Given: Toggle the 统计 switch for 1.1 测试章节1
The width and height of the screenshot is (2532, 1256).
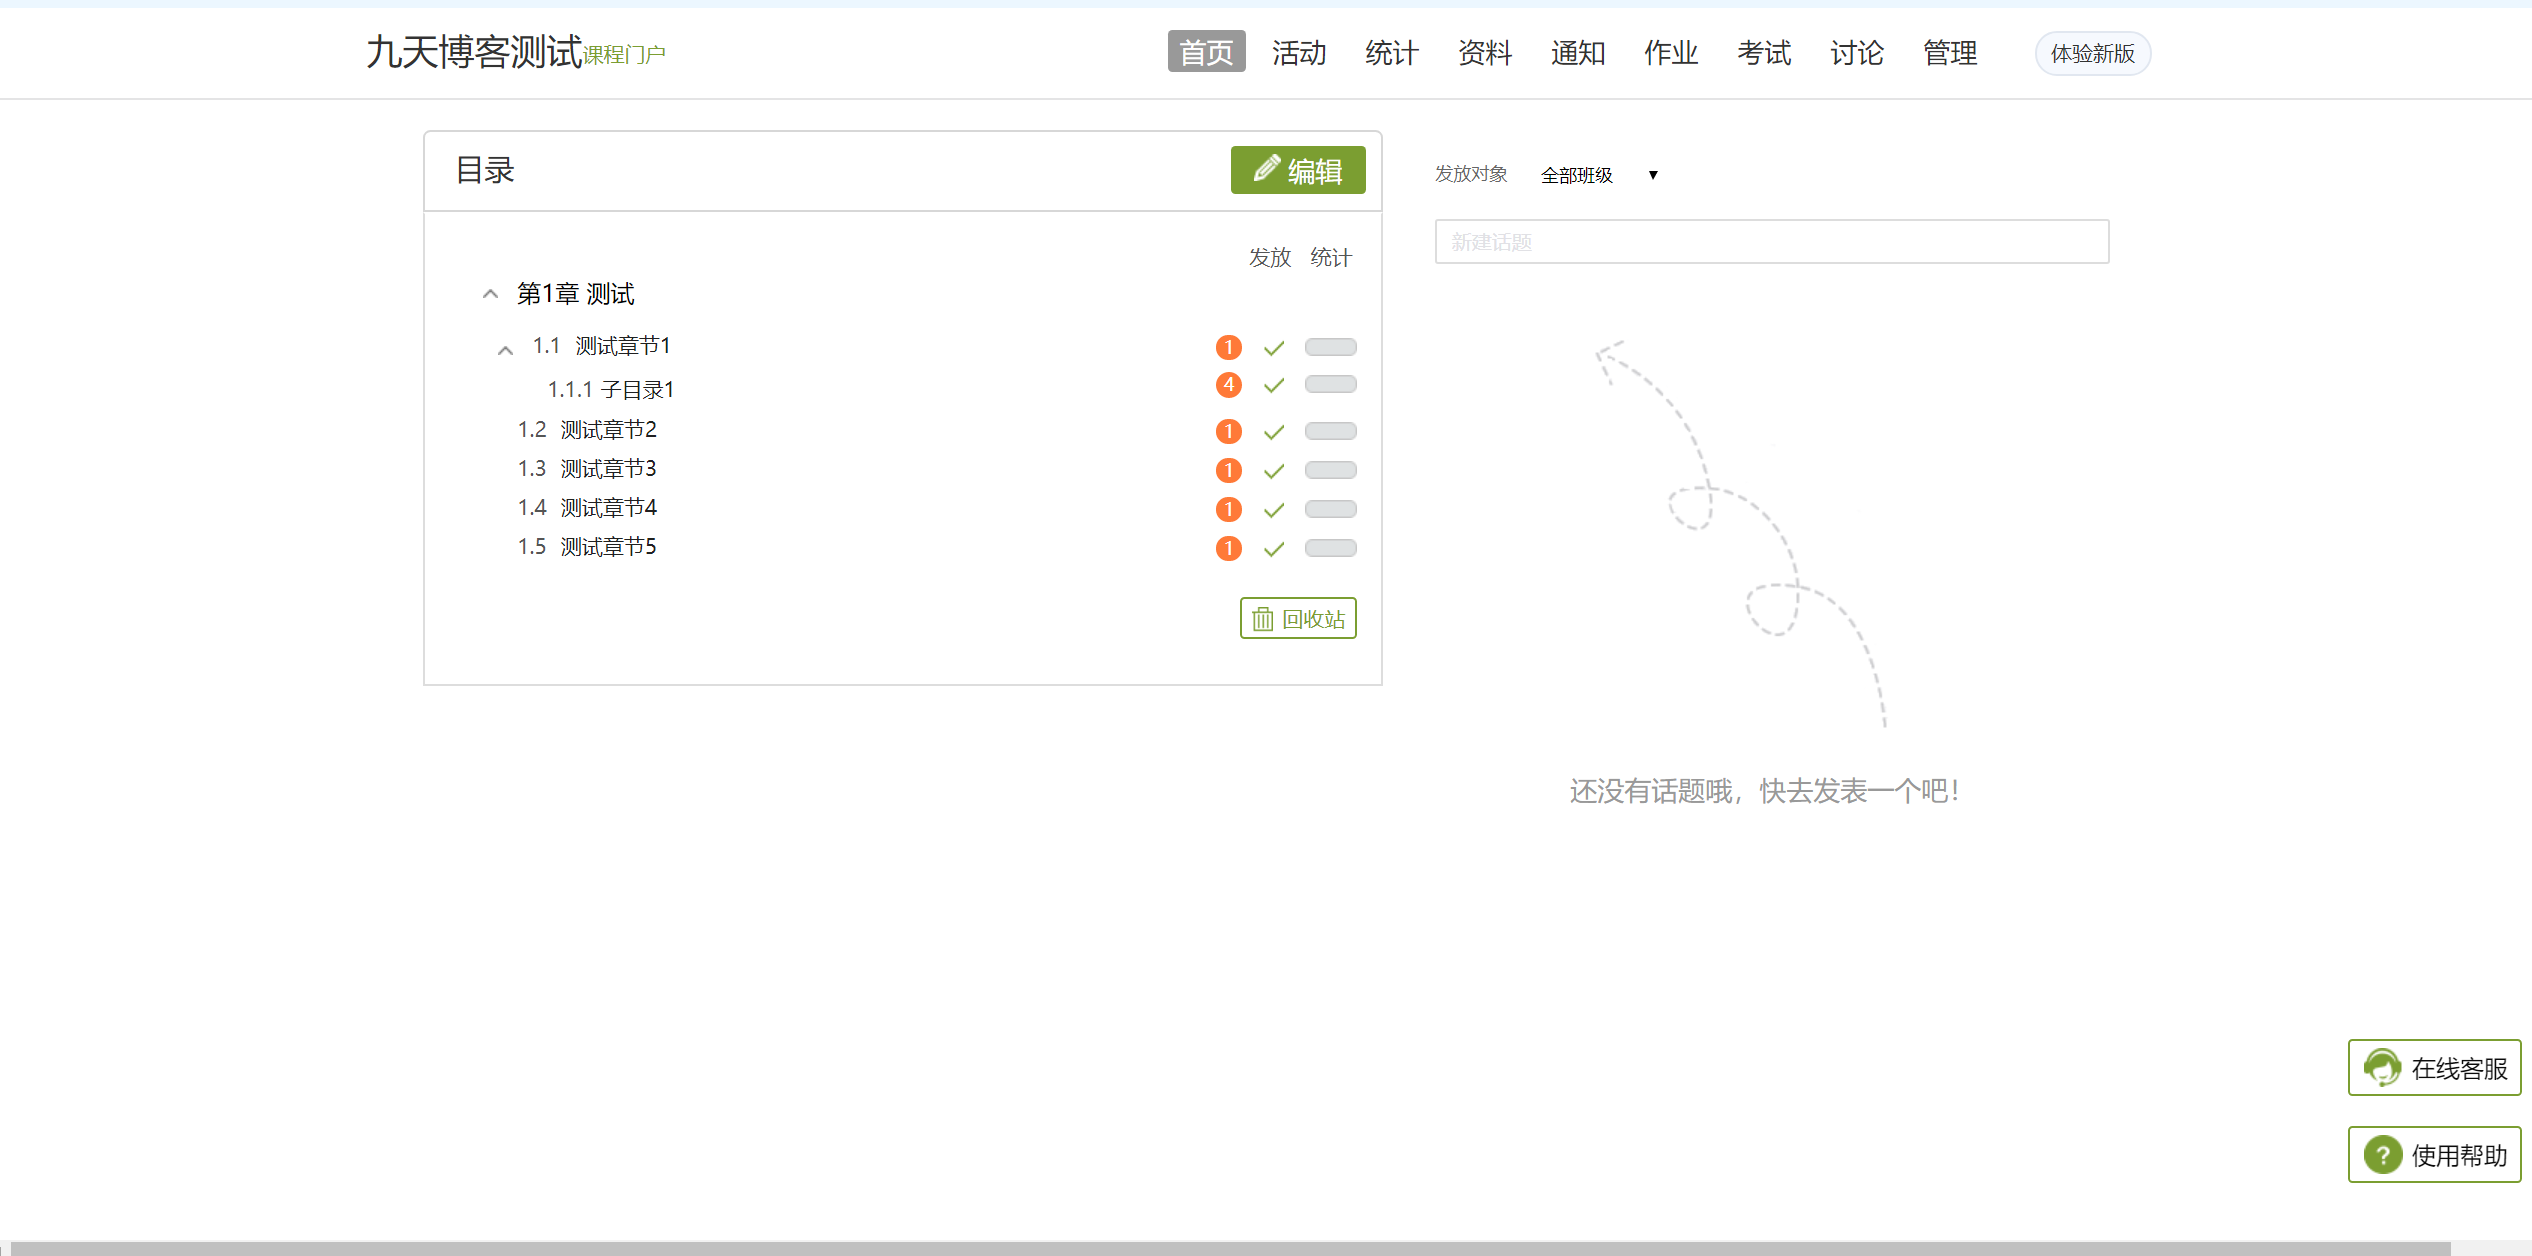Looking at the screenshot, I should click(1330, 347).
